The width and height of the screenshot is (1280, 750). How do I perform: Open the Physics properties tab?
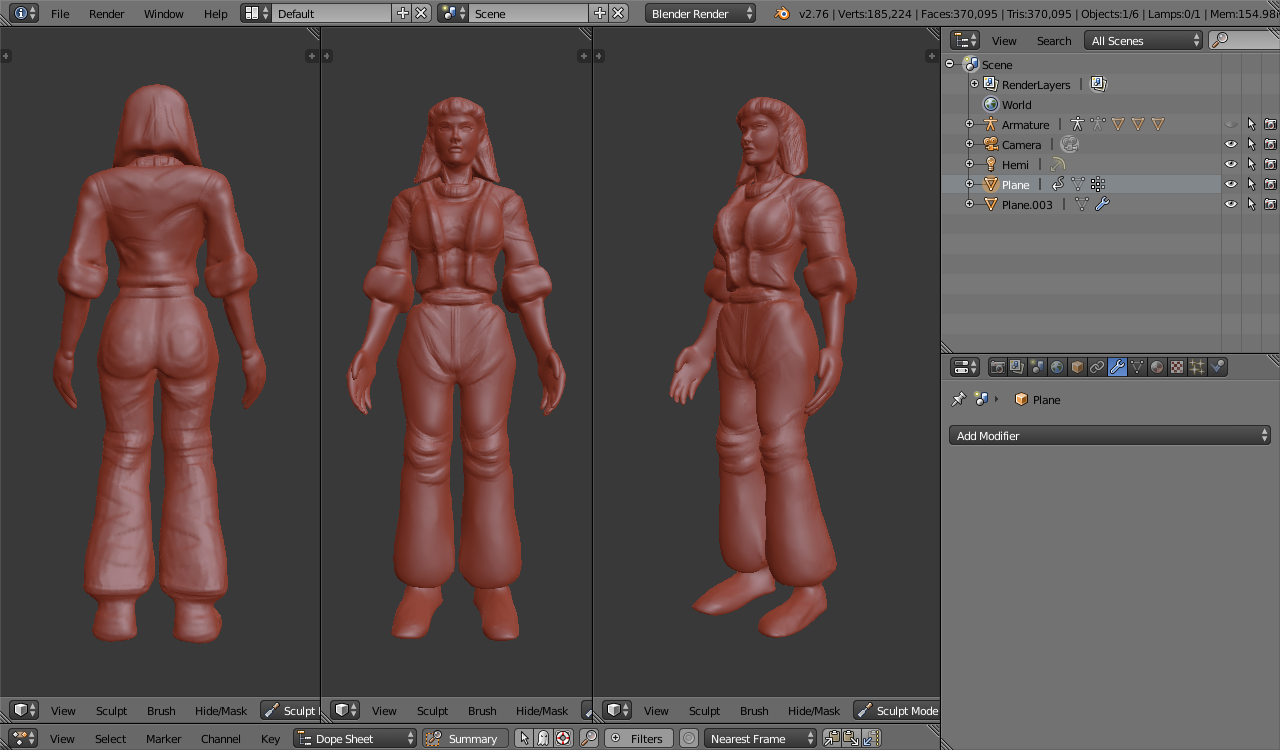coord(1217,367)
